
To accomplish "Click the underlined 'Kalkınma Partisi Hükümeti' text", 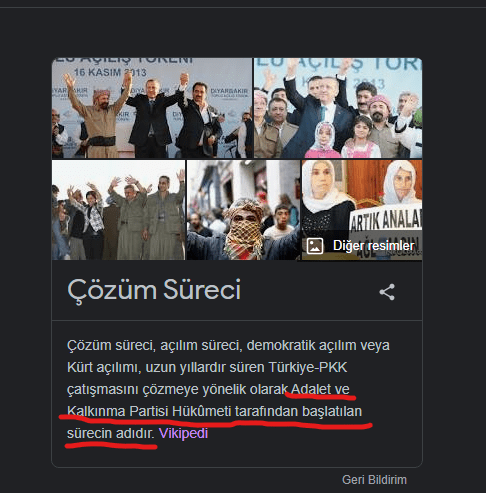I will (149, 411).
